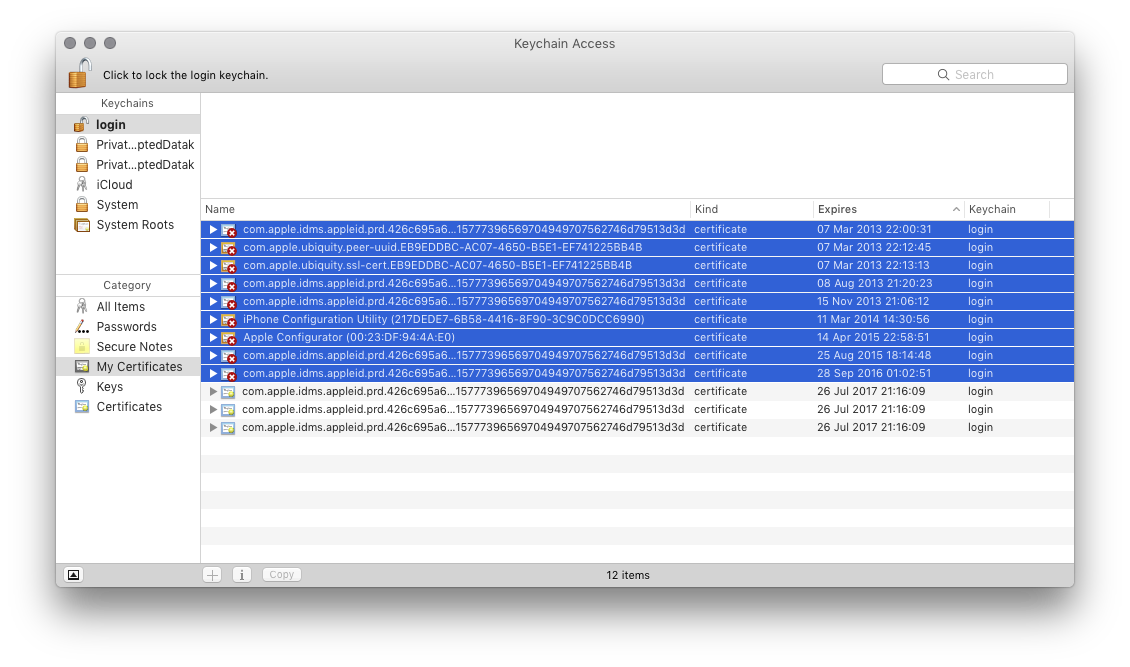The width and height of the screenshot is (1130, 667).
Task: Click into the Search field
Action: pos(974,74)
